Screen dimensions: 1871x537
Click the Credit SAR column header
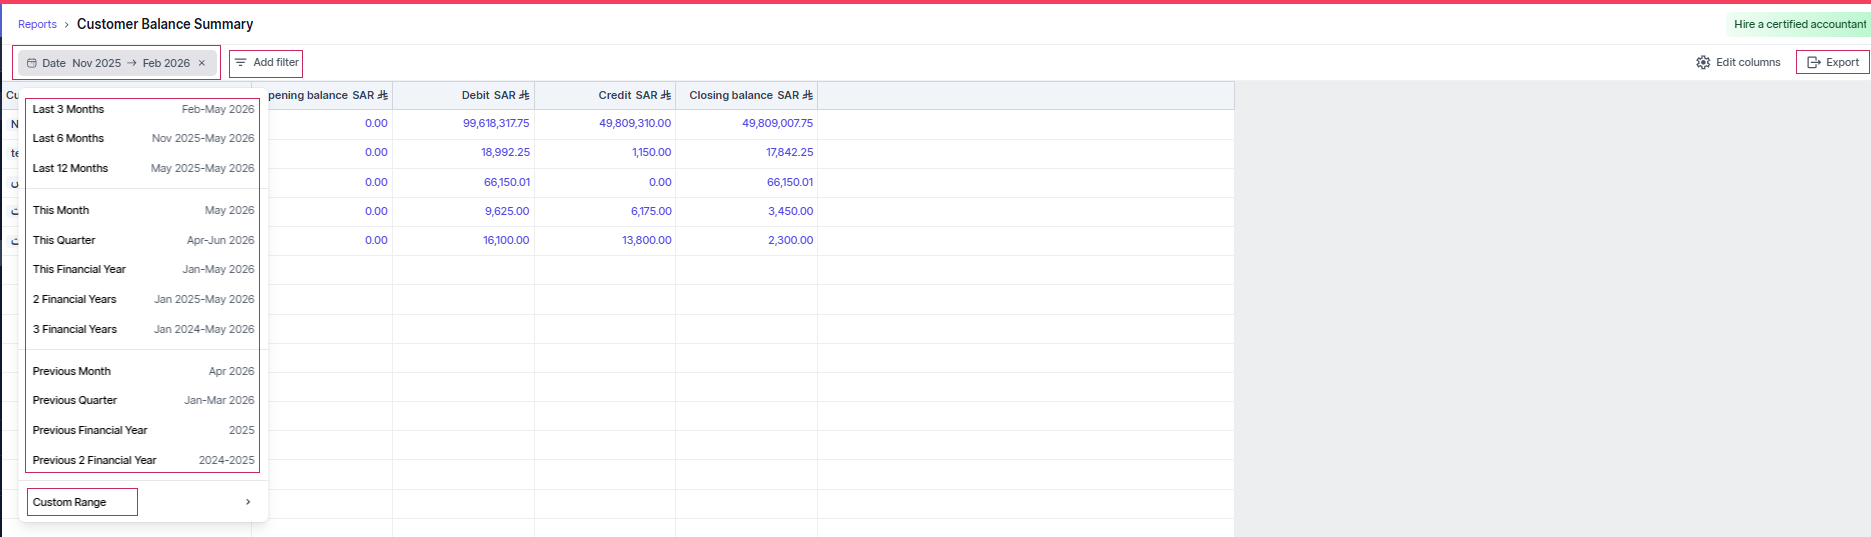(x=605, y=95)
